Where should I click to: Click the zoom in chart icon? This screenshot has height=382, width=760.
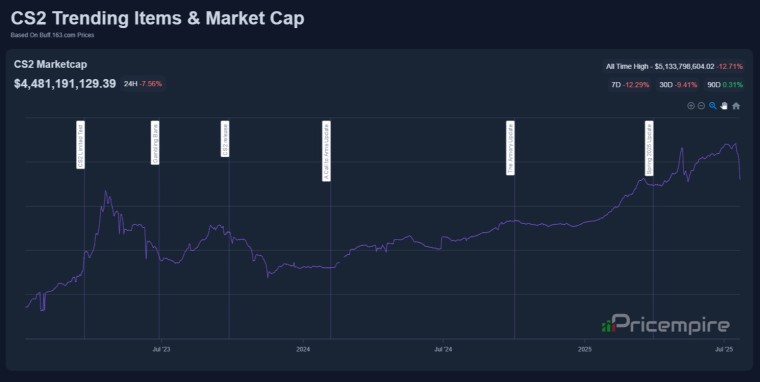tap(691, 106)
